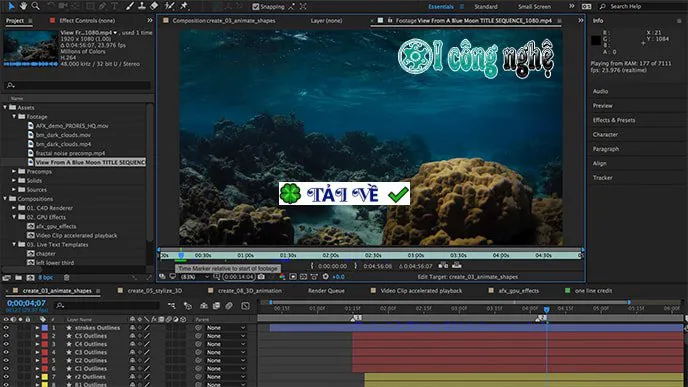Click the yellow label swatch of r2 Outlines
The width and height of the screenshot is (688, 387).
[x=45, y=377]
